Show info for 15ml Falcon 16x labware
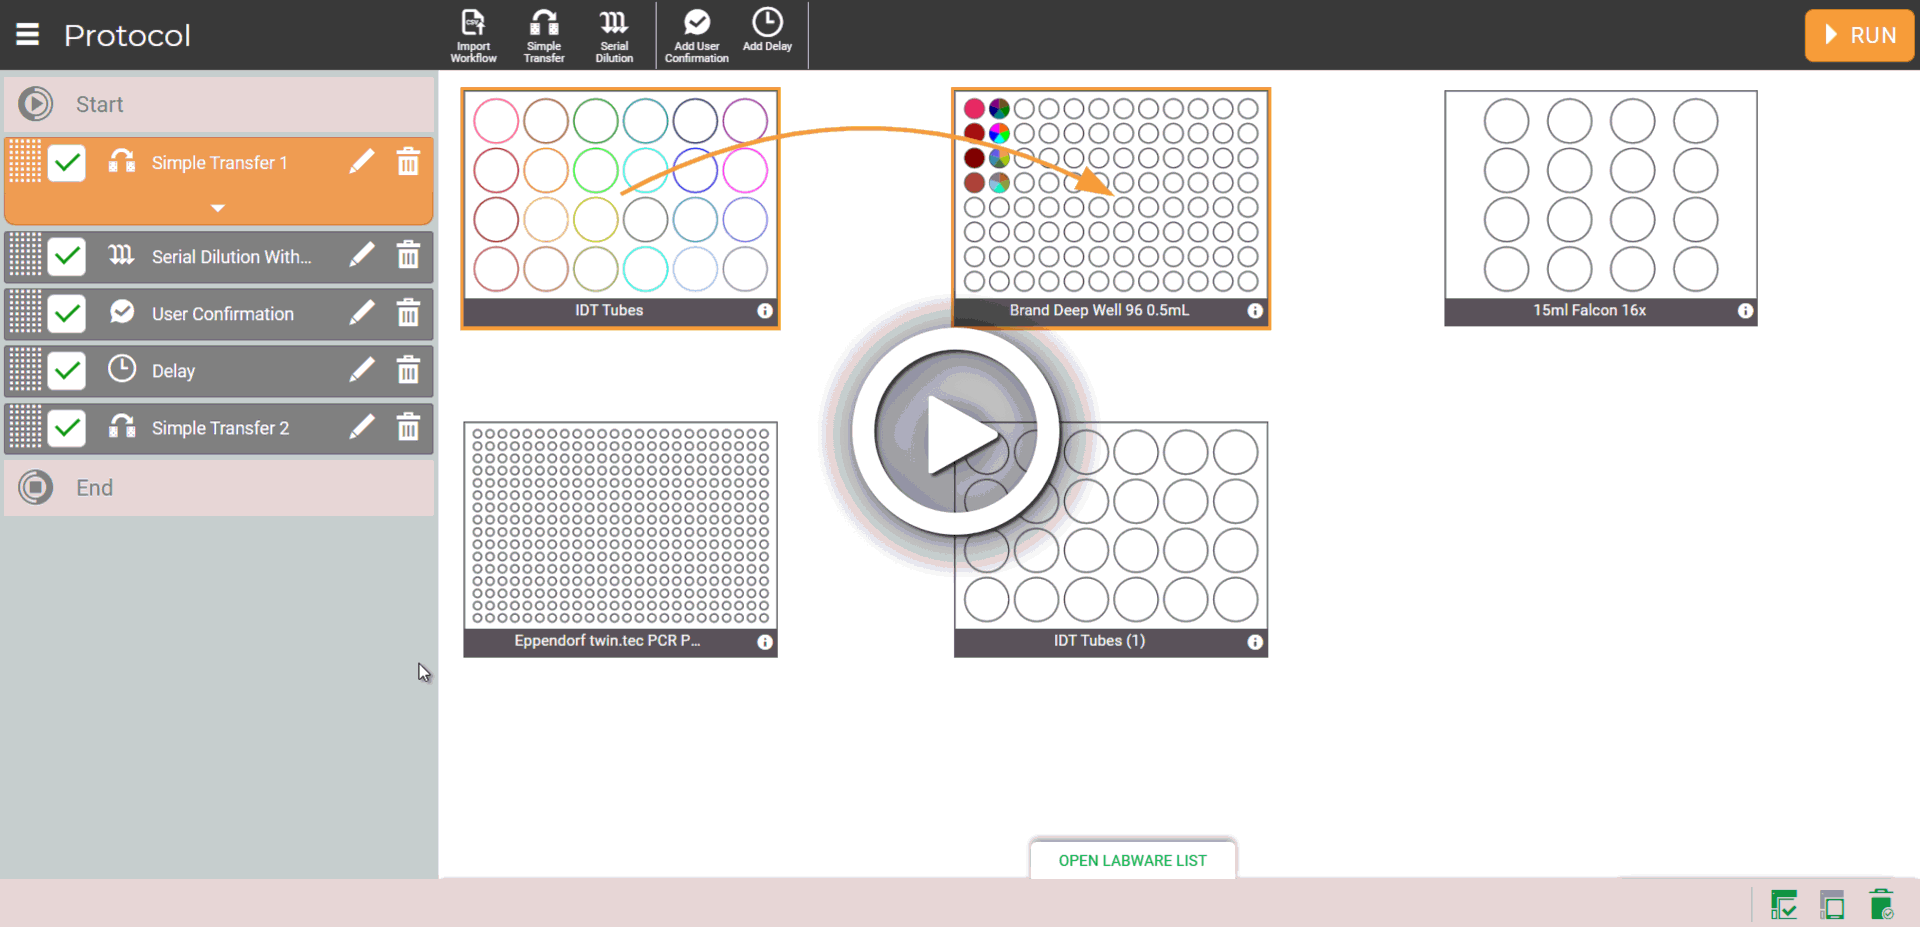 (1745, 311)
